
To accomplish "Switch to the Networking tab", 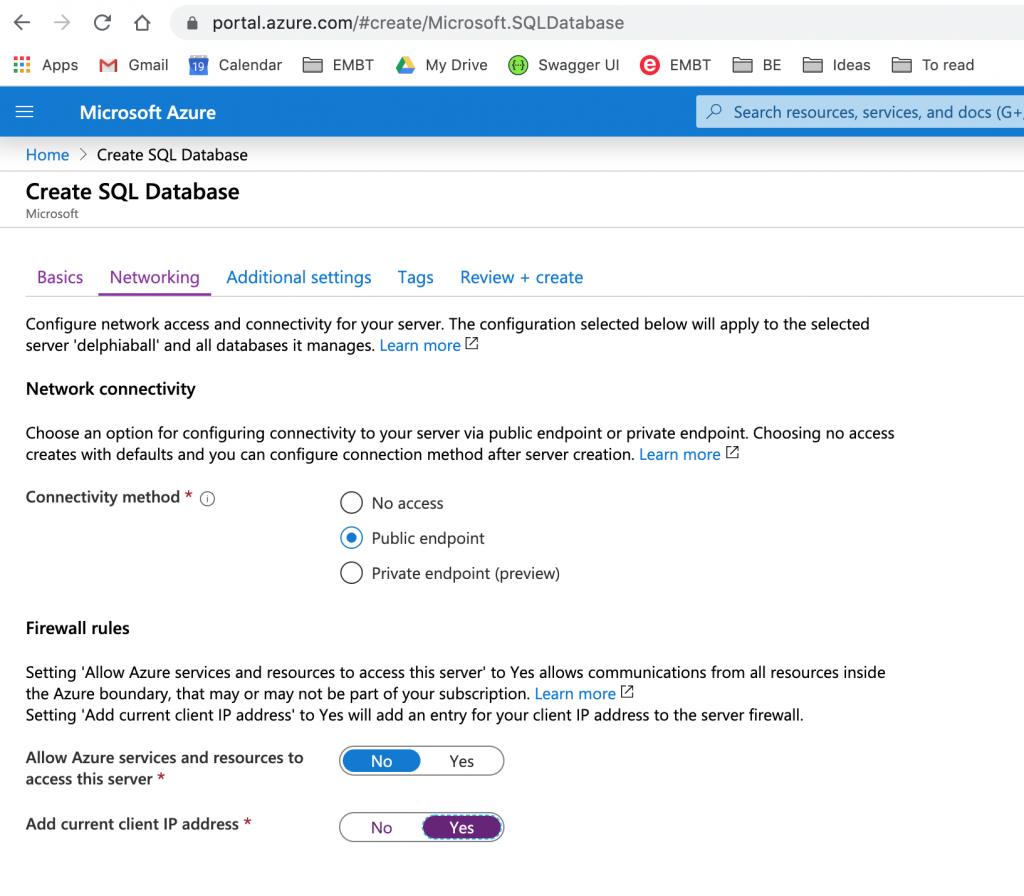I will click(155, 278).
